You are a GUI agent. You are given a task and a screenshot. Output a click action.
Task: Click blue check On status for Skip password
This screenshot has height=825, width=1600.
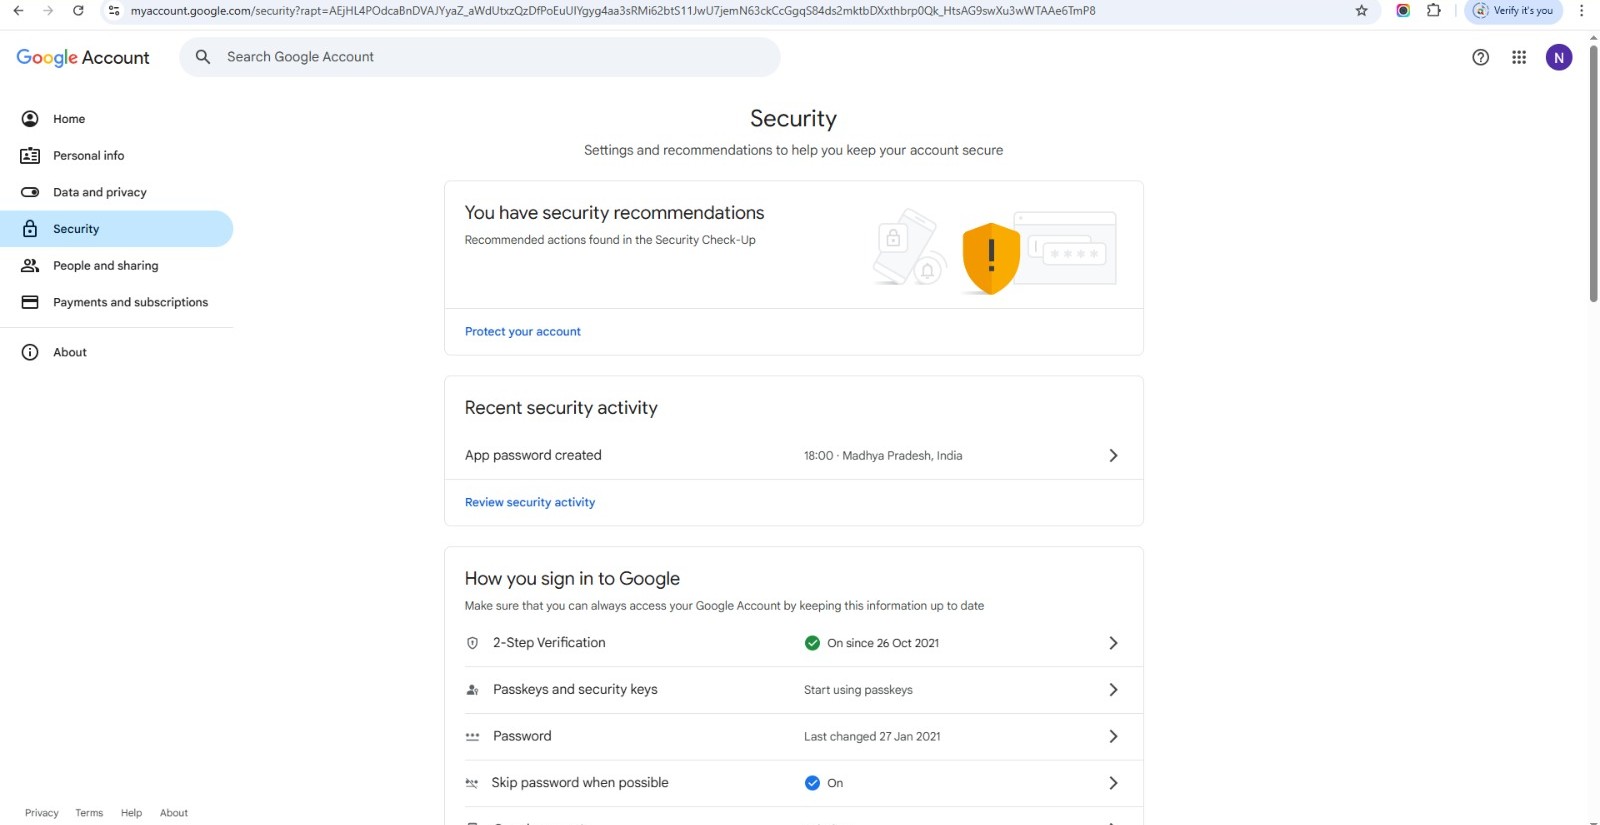pyautogui.click(x=812, y=783)
